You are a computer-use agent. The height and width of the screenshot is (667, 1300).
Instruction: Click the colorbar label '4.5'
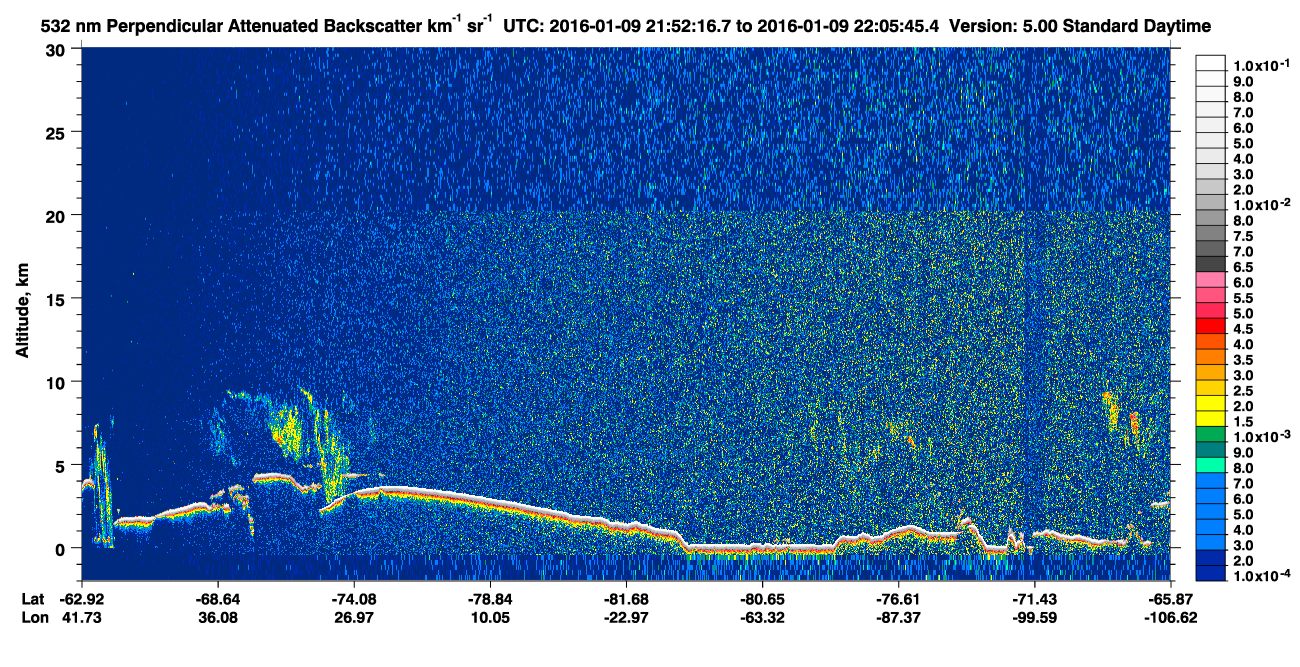click(x=1243, y=329)
